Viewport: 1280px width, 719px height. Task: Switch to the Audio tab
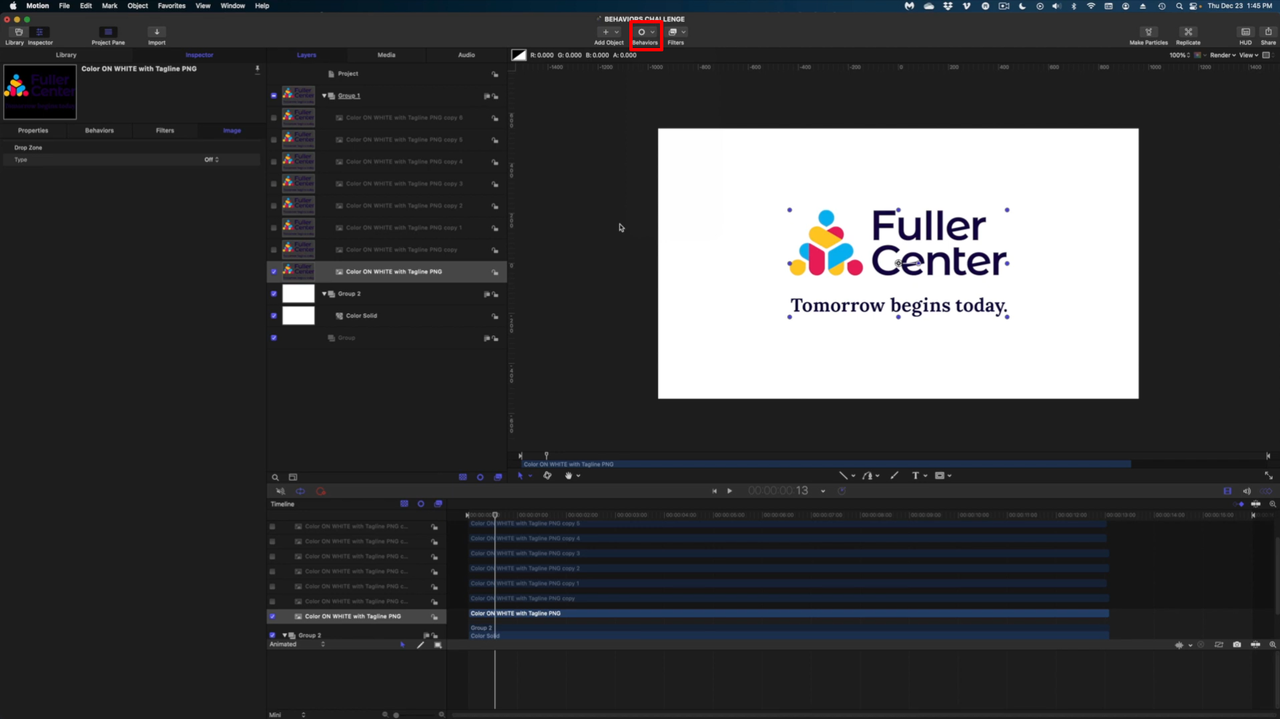(x=466, y=55)
